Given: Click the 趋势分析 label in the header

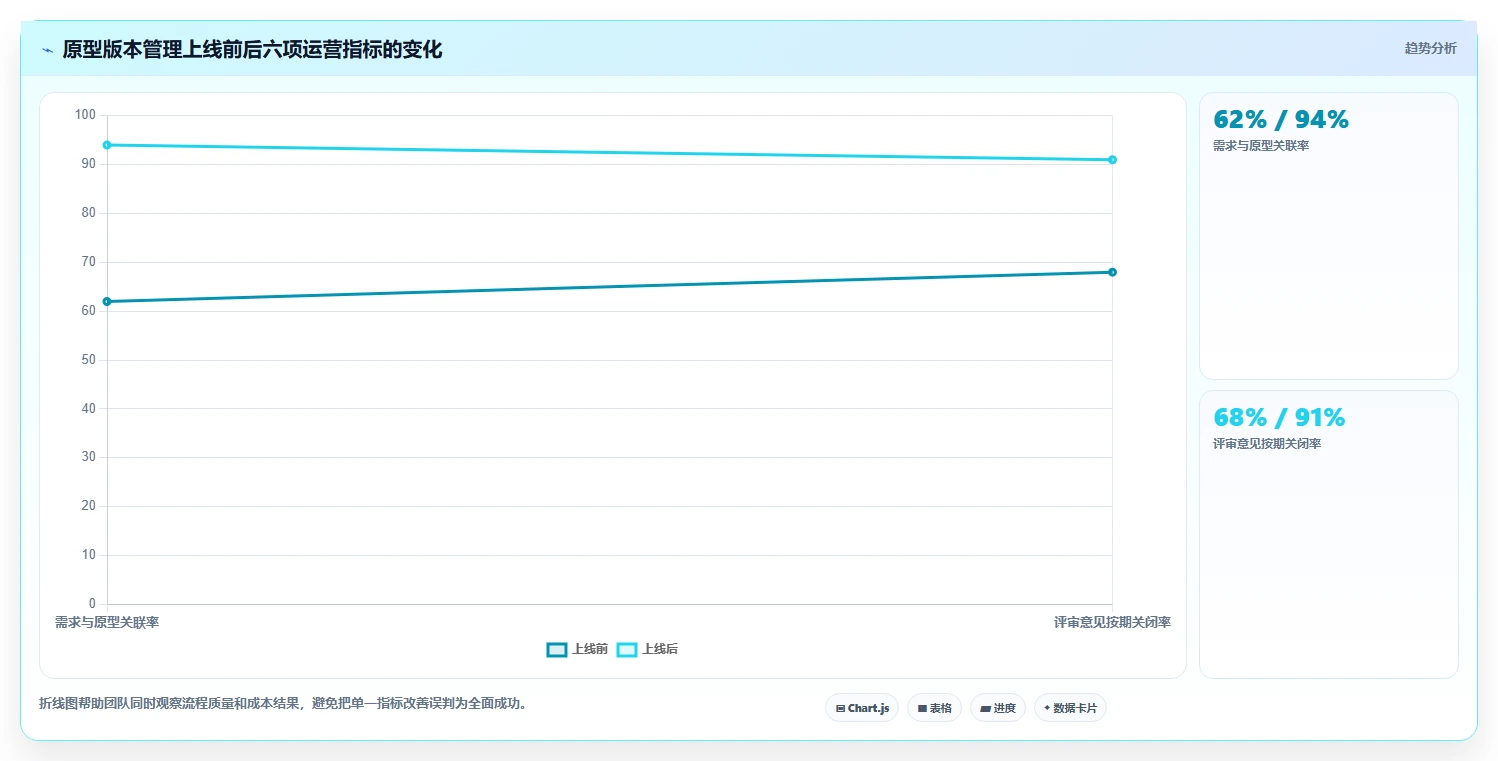Looking at the screenshot, I should pyautogui.click(x=1430, y=48).
